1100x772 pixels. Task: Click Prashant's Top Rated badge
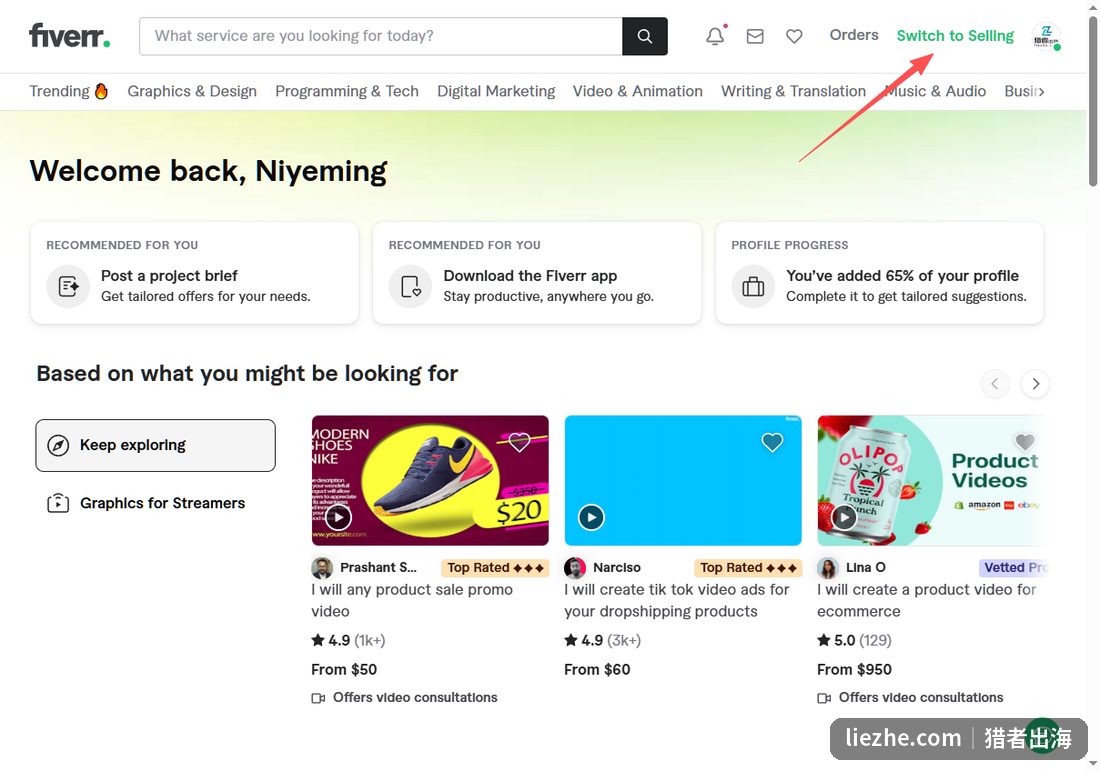tap(495, 568)
